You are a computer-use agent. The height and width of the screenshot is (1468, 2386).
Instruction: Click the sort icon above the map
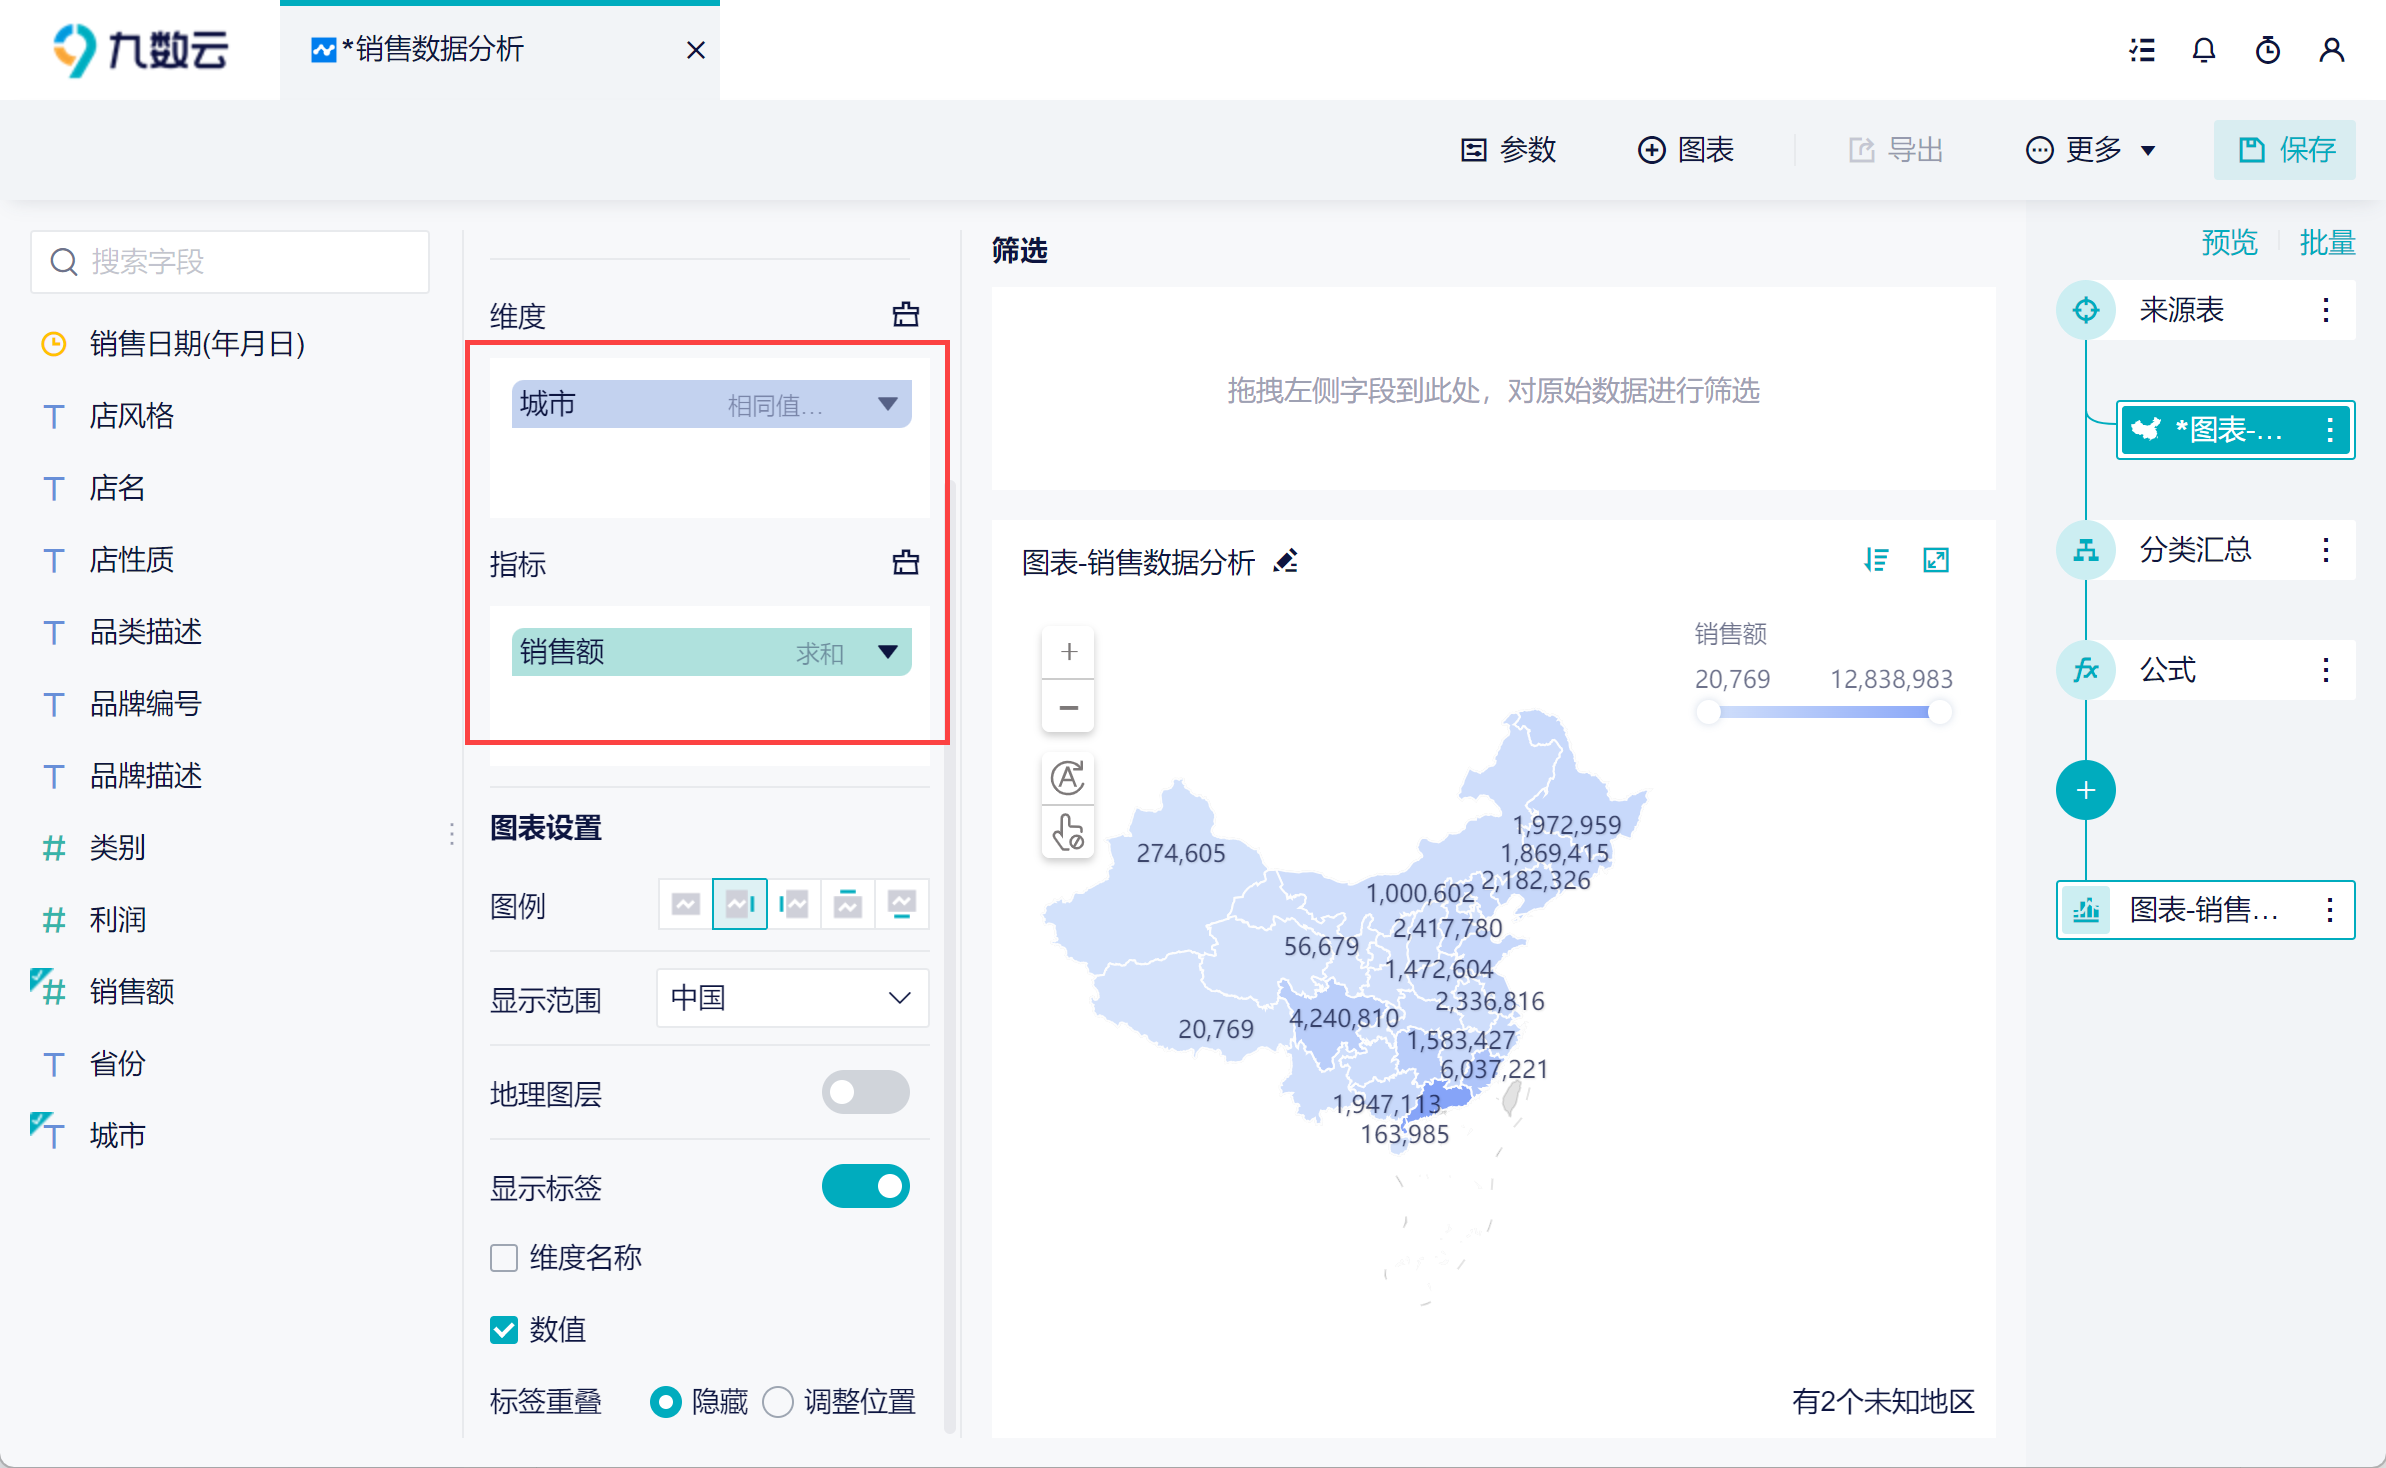[1876, 560]
